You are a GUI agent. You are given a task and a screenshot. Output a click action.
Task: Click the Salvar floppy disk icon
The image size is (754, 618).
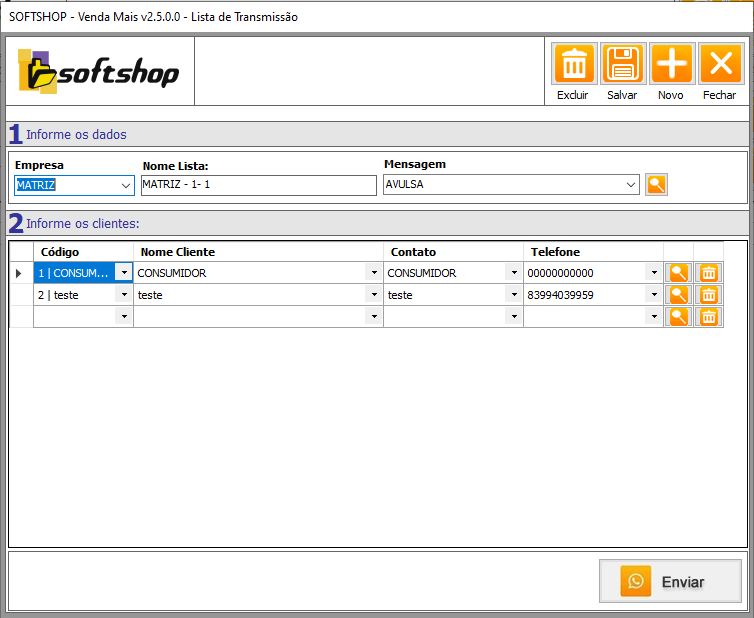(x=622, y=65)
